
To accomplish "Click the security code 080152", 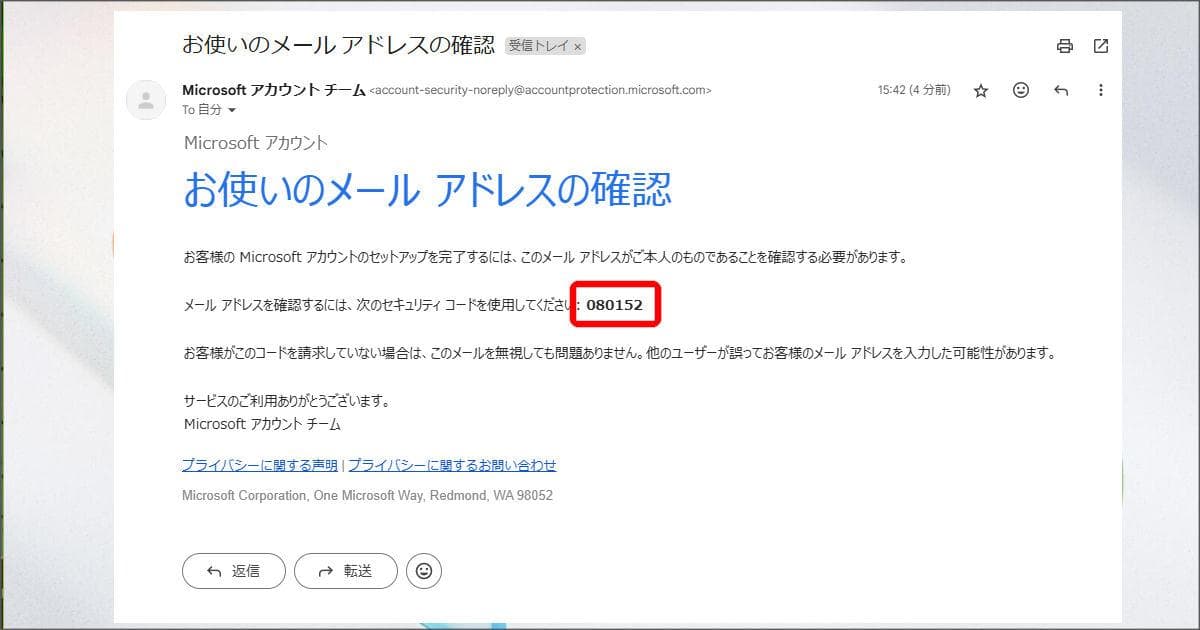I will coord(614,304).
